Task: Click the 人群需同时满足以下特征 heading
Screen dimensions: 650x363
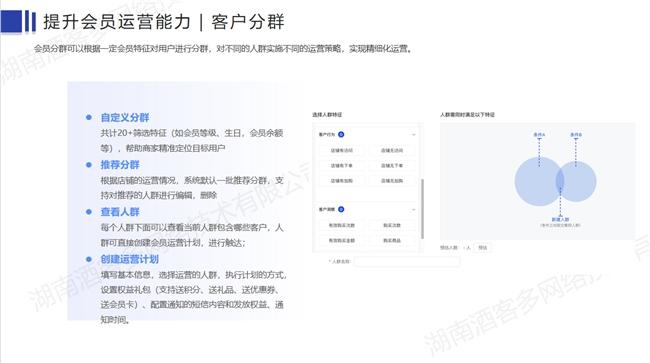Action: pyautogui.click(x=467, y=114)
